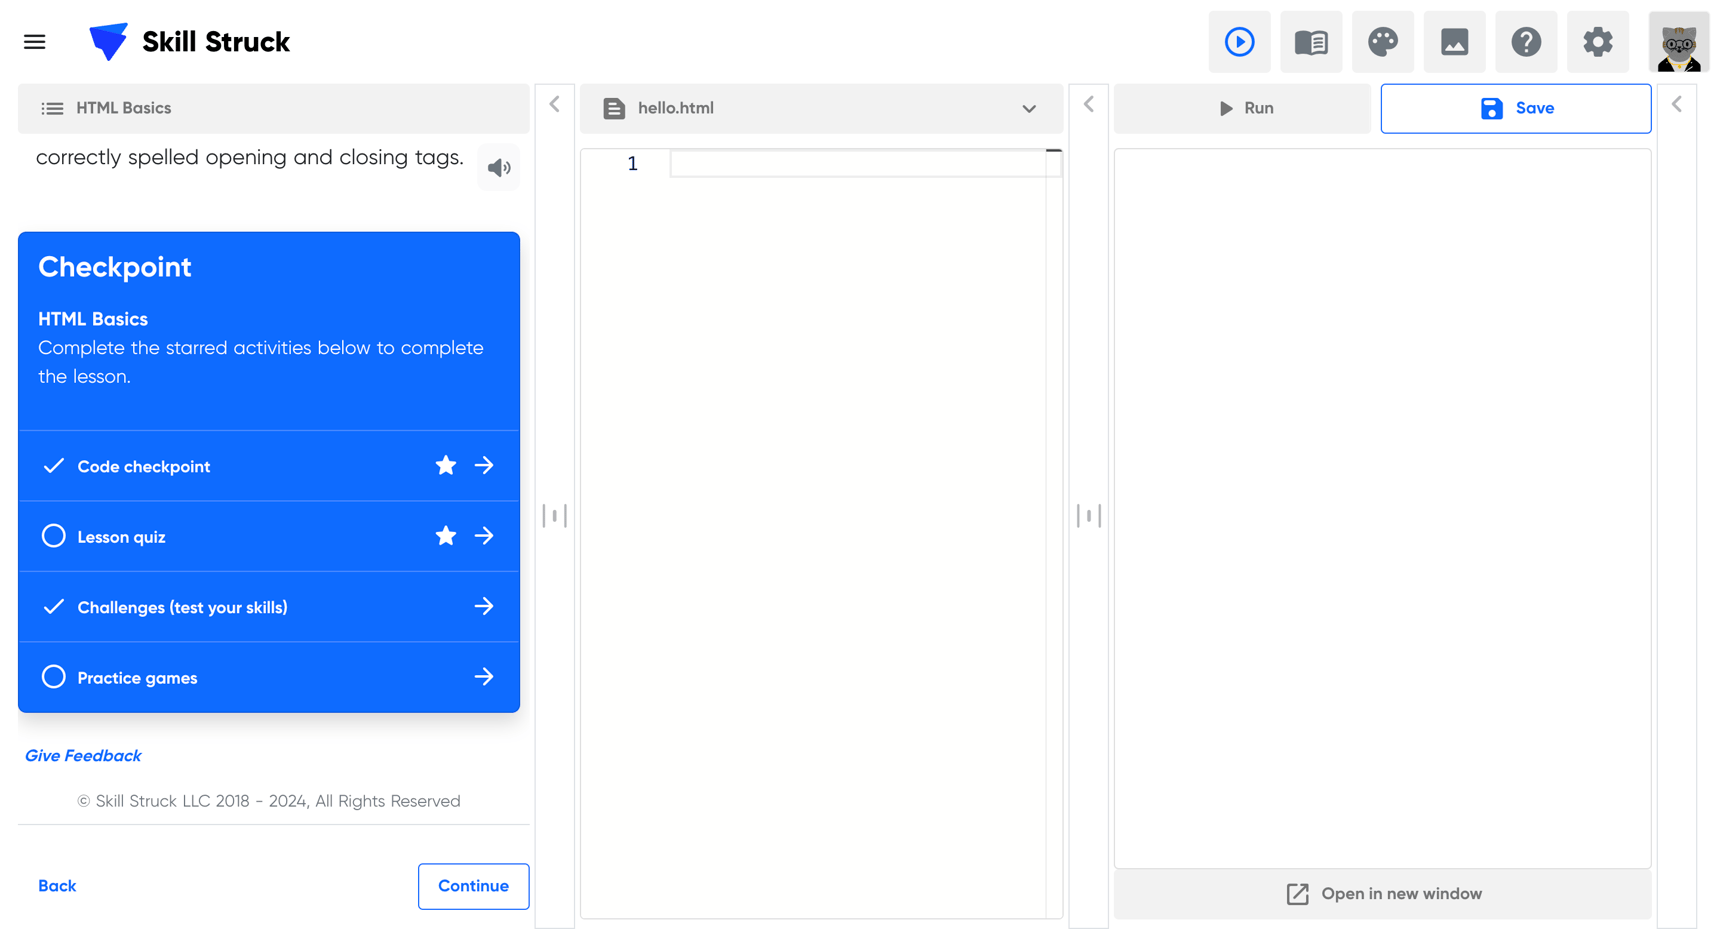Click the user avatar profile picture
Screen dimensions: 1720x929
point(1678,42)
